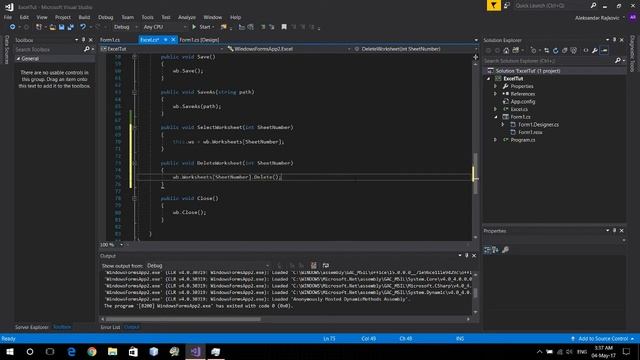Switch to the Form1.cs [Design] tab
640x360 pixels.
tap(199, 40)
